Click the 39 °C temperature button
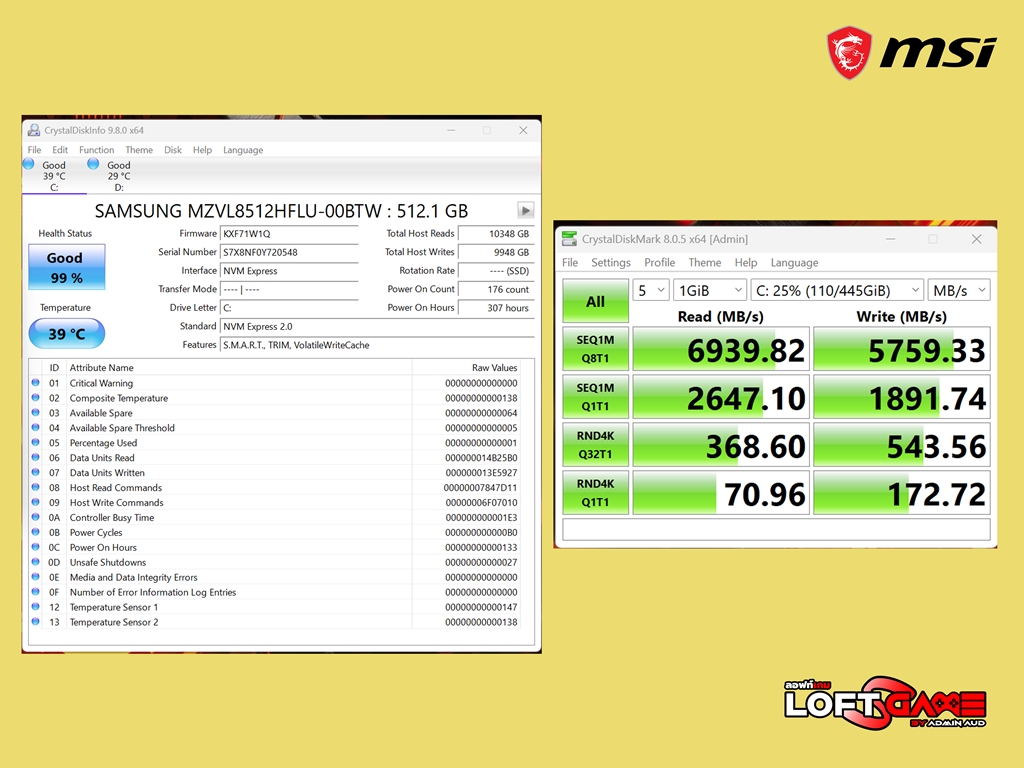Screen dimensions: 1024x768 coord(67,334)
